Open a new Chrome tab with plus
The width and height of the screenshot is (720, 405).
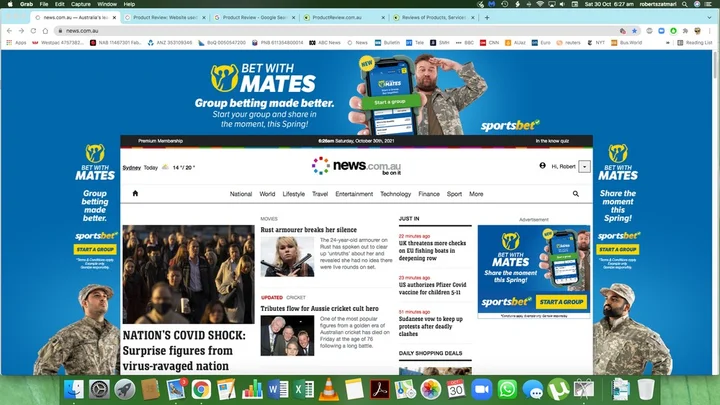(487, 17)
